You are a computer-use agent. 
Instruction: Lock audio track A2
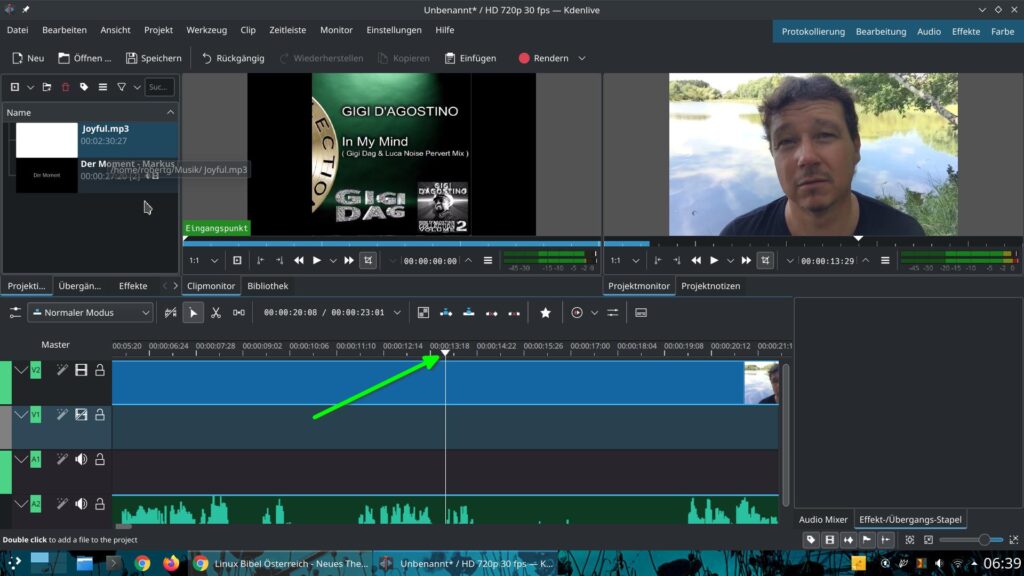pyautogui.click(x=100, y=504)
